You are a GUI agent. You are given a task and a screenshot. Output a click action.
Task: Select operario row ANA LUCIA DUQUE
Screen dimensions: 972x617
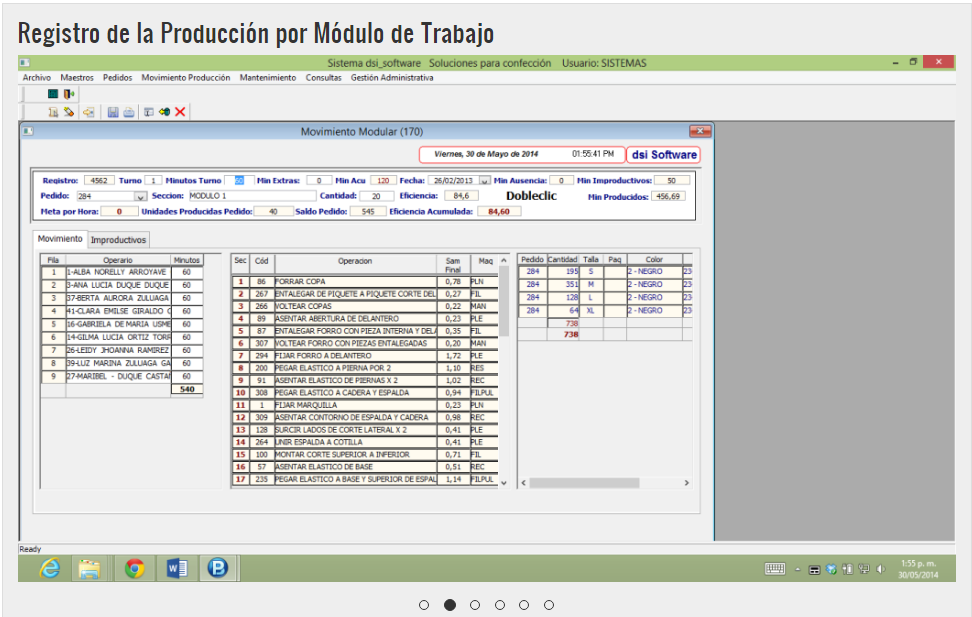pyautogui.click(x=122, y=285)
